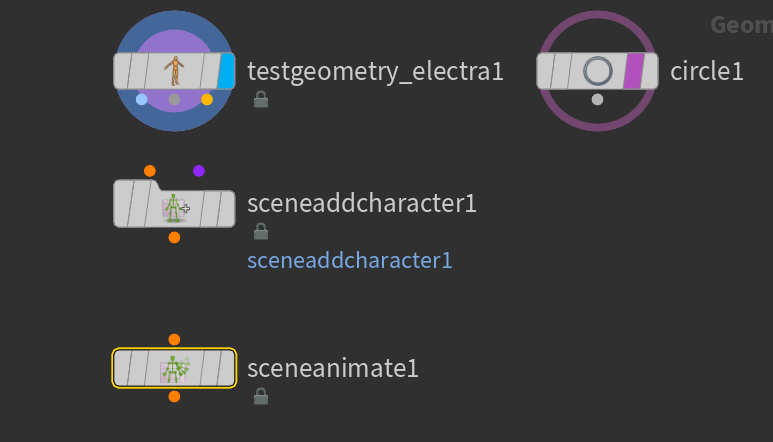Click the circle1 node name label
Screen dimensions: 773x442
706,71
